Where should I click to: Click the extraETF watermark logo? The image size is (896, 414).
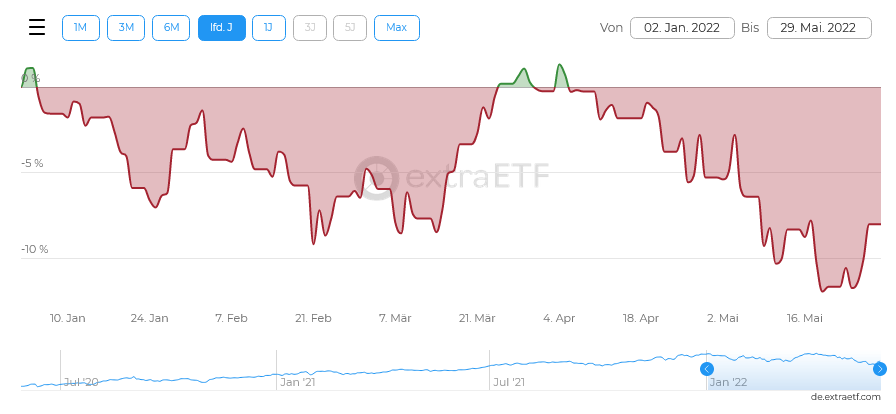453,177
